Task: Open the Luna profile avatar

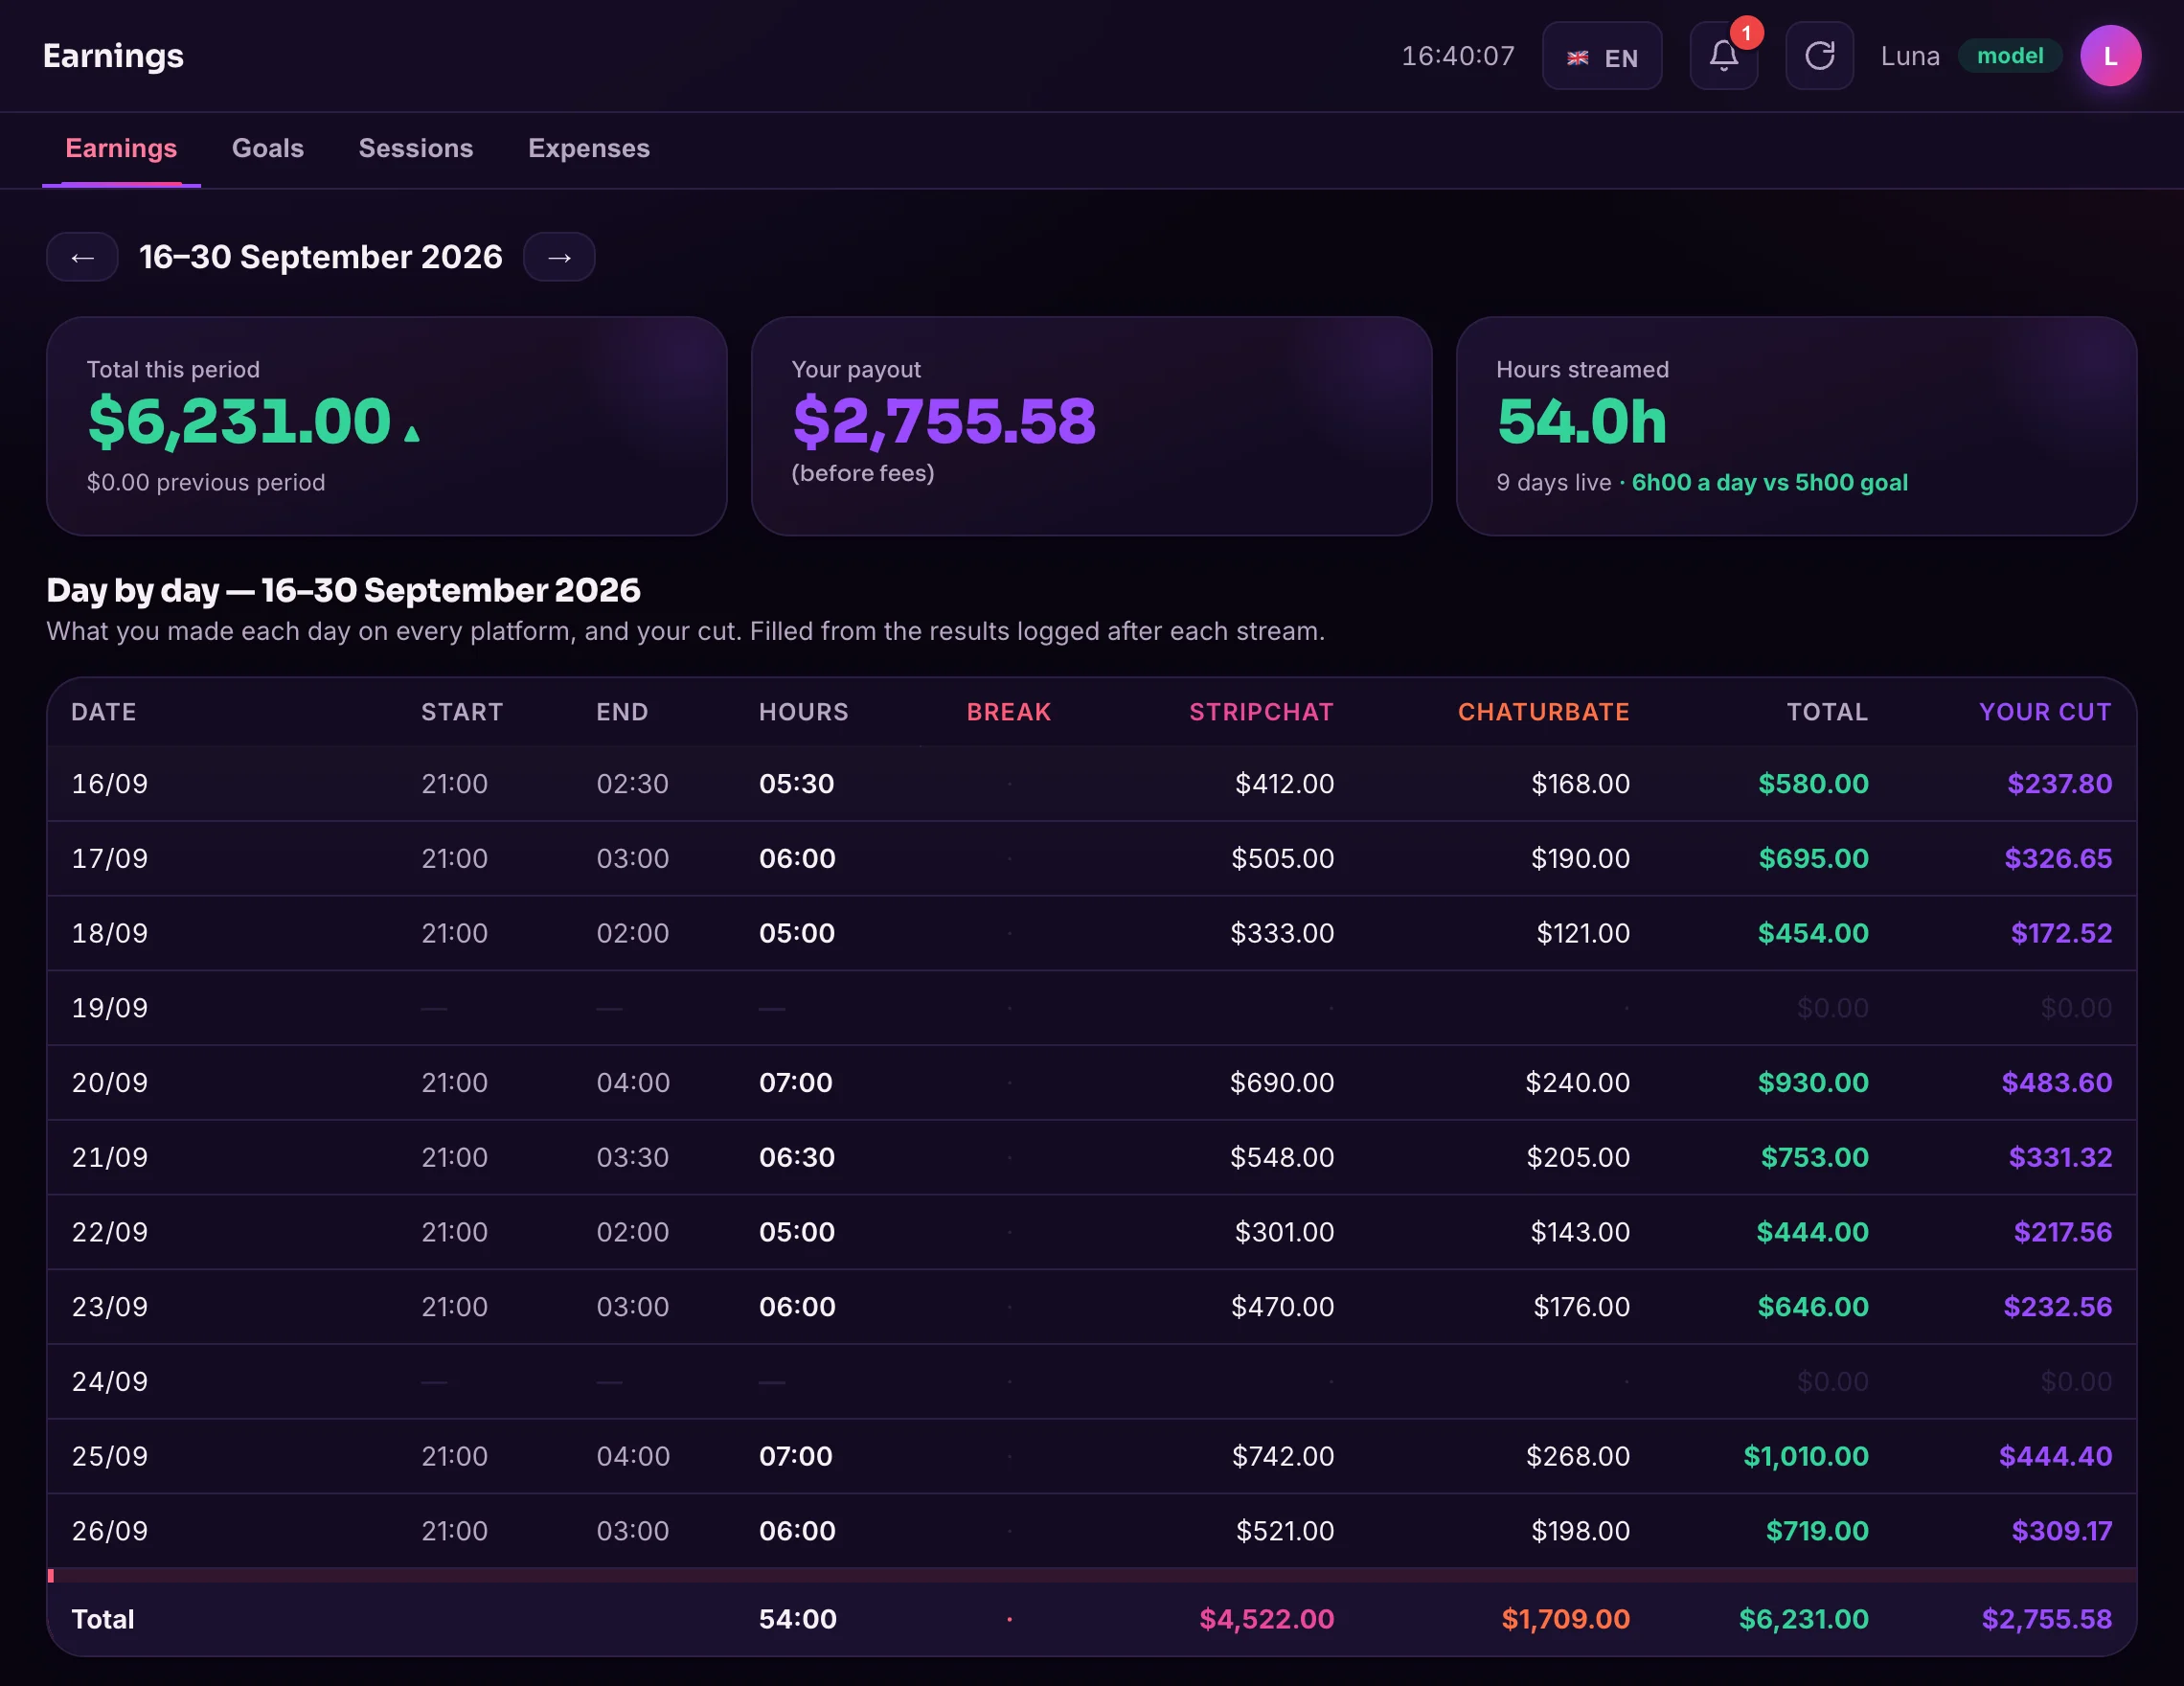Action: pos(2110,56)
